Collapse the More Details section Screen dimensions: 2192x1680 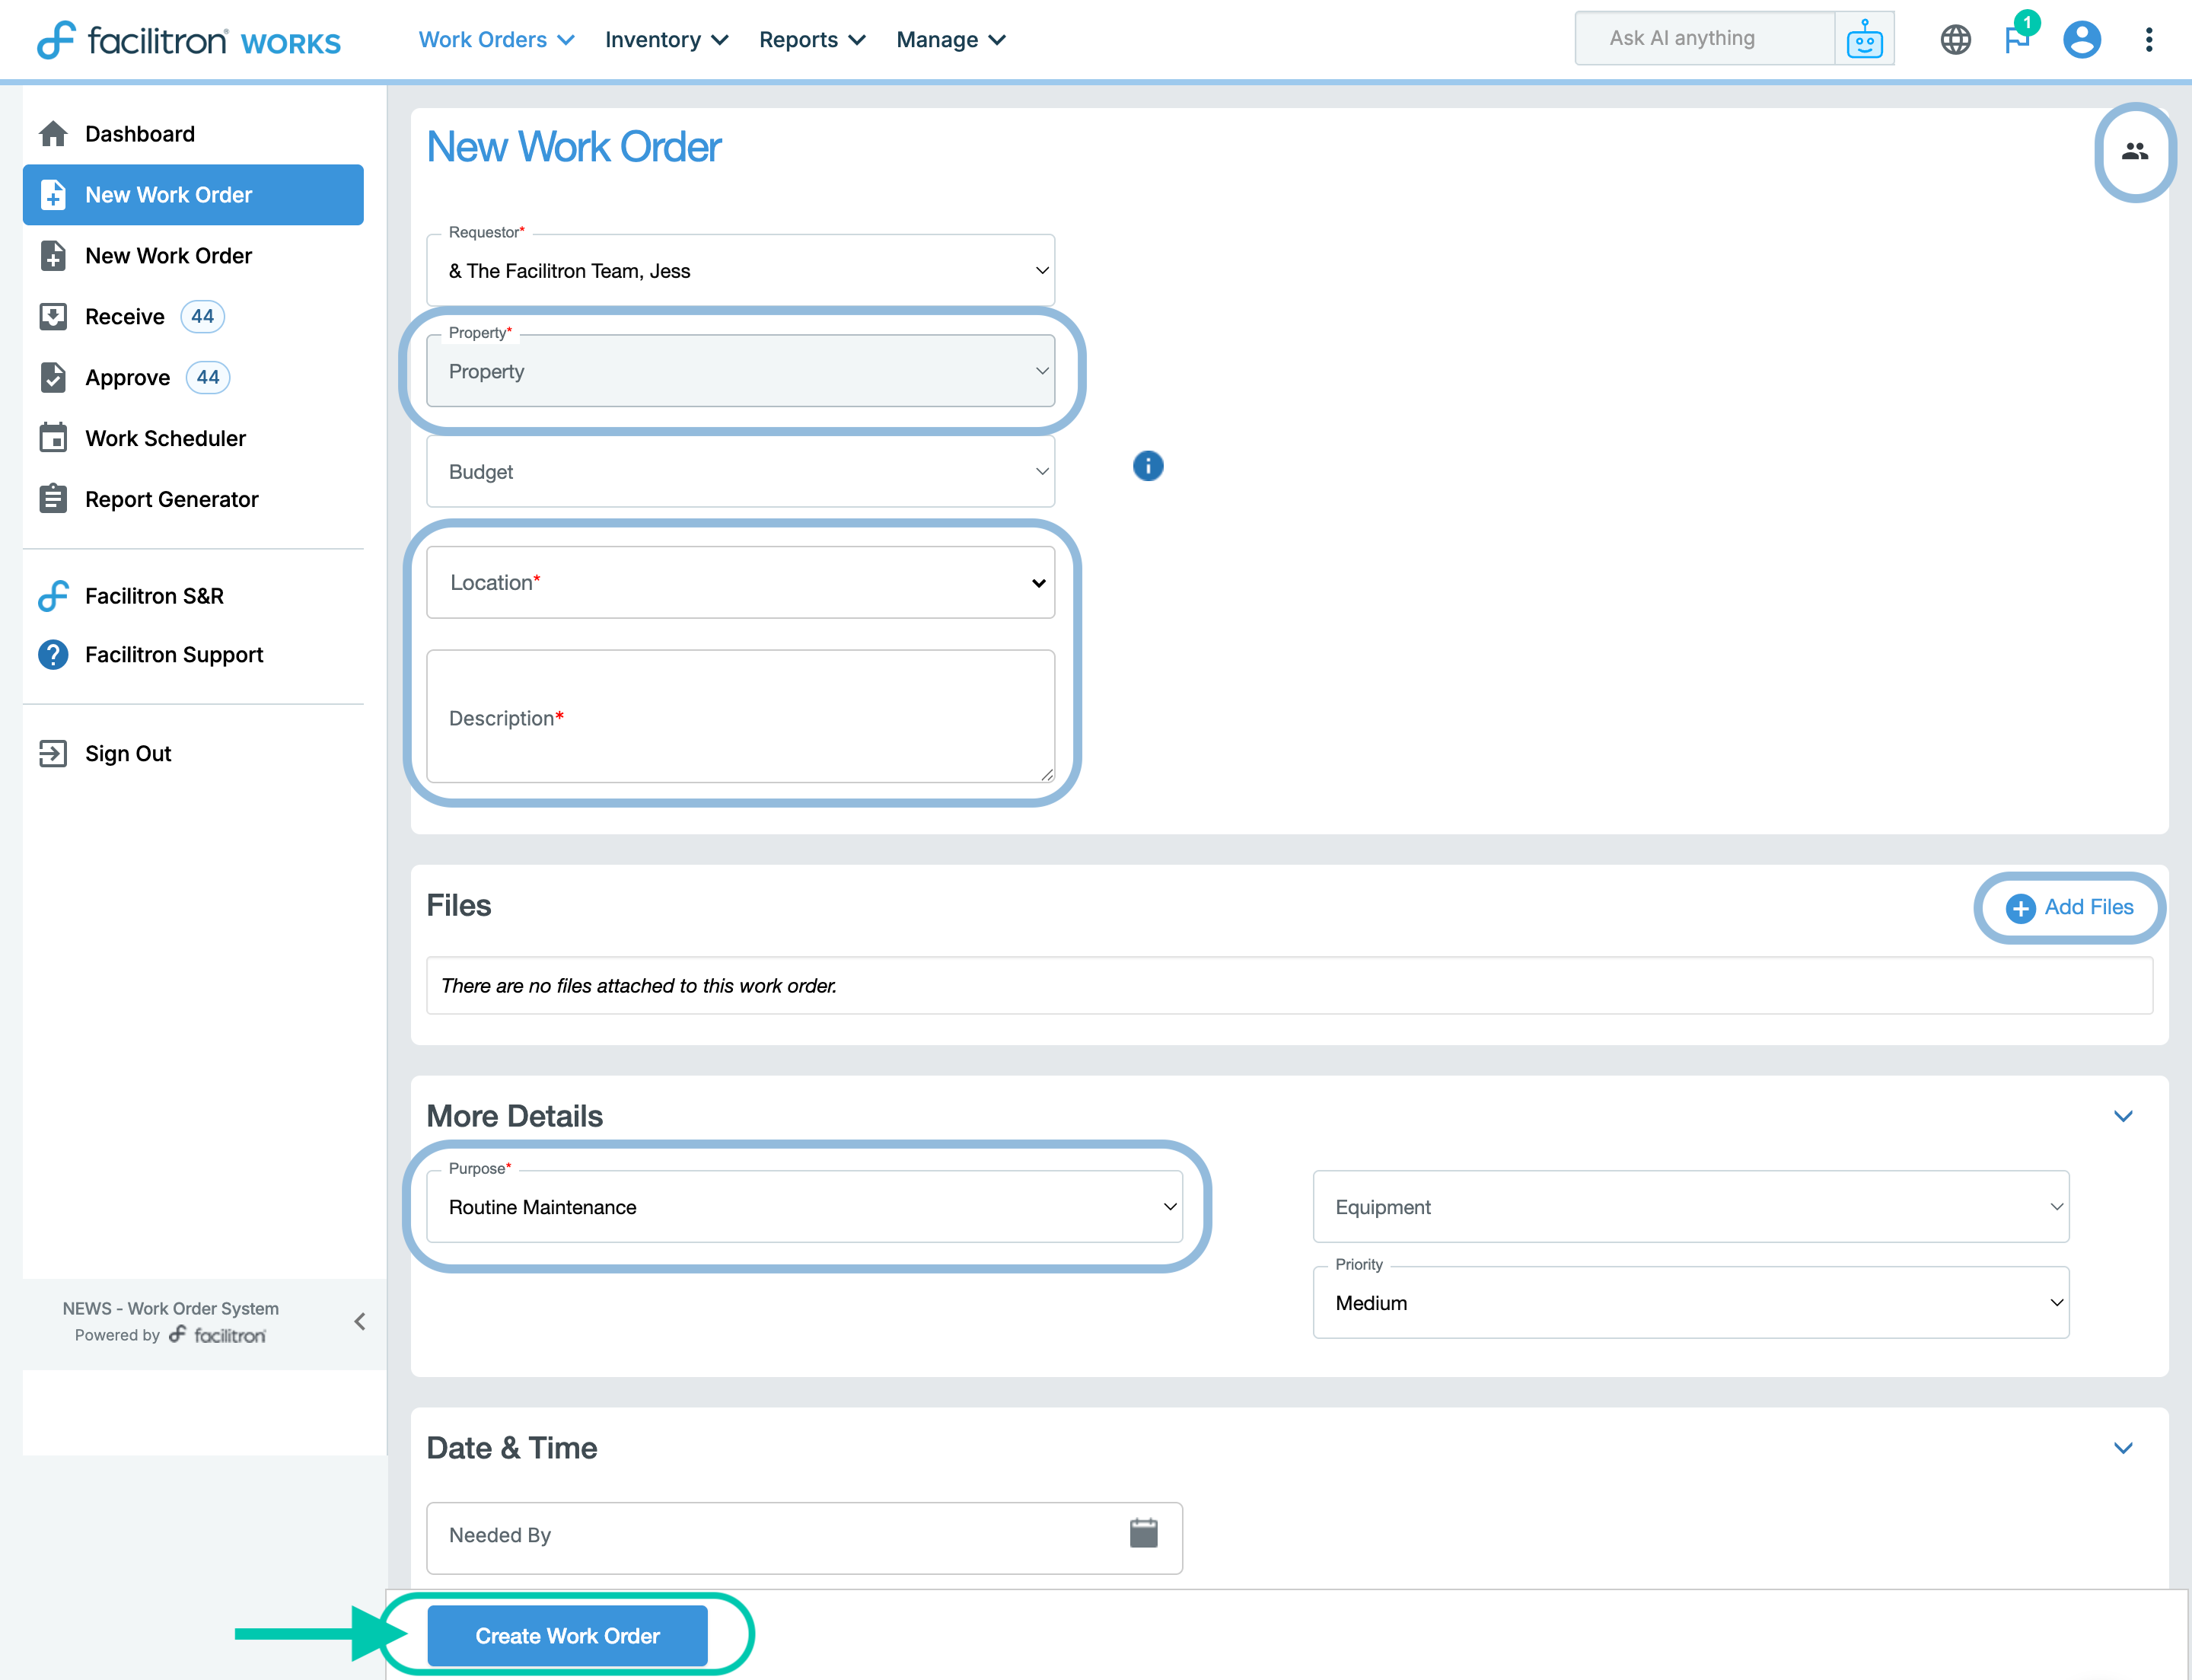coord(2123,1116)
